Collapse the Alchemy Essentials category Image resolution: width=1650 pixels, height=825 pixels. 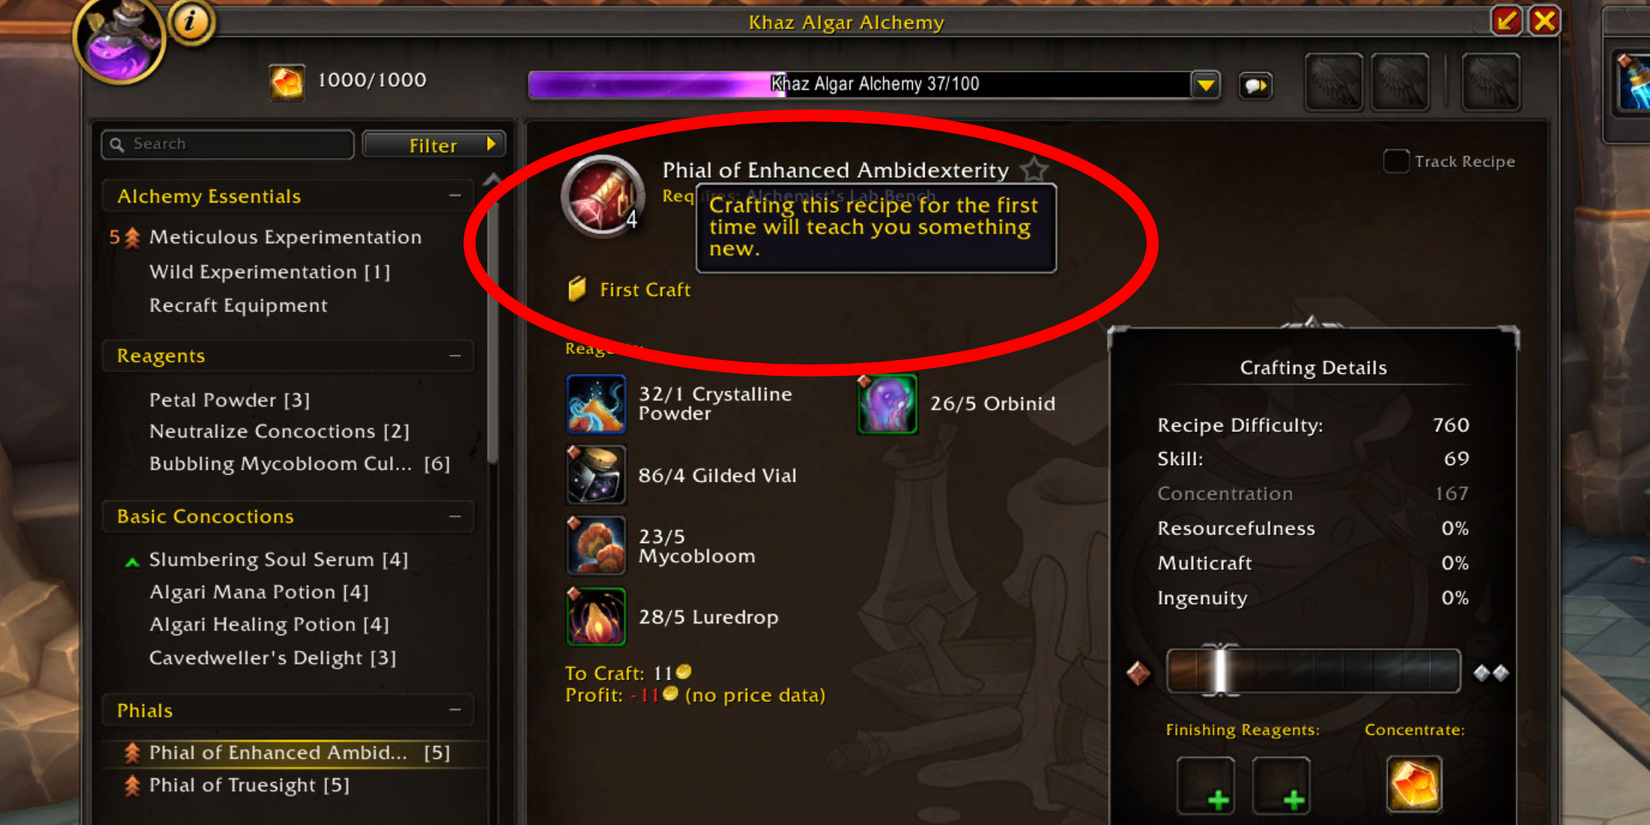click(455, 196)
